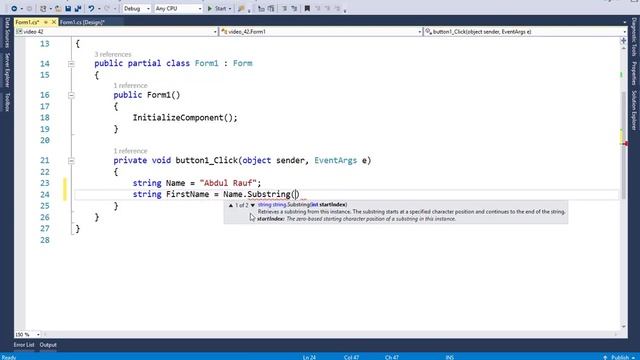
Task: Open the Debug configuration dropdown
Action: (x=137, y=8)
